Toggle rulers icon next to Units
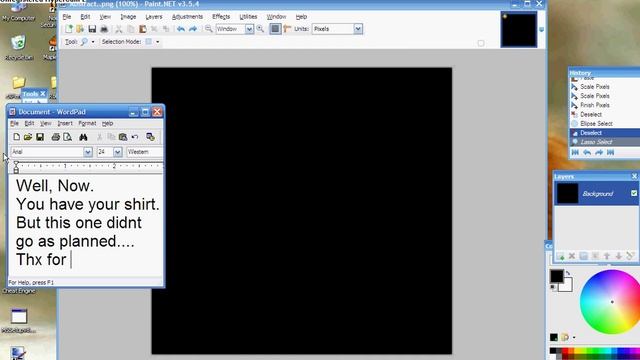 [x=287, y=29]
